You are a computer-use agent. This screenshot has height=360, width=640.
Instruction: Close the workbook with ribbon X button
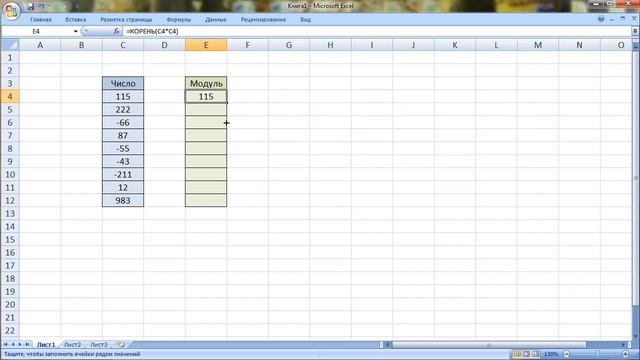(634, 19)
